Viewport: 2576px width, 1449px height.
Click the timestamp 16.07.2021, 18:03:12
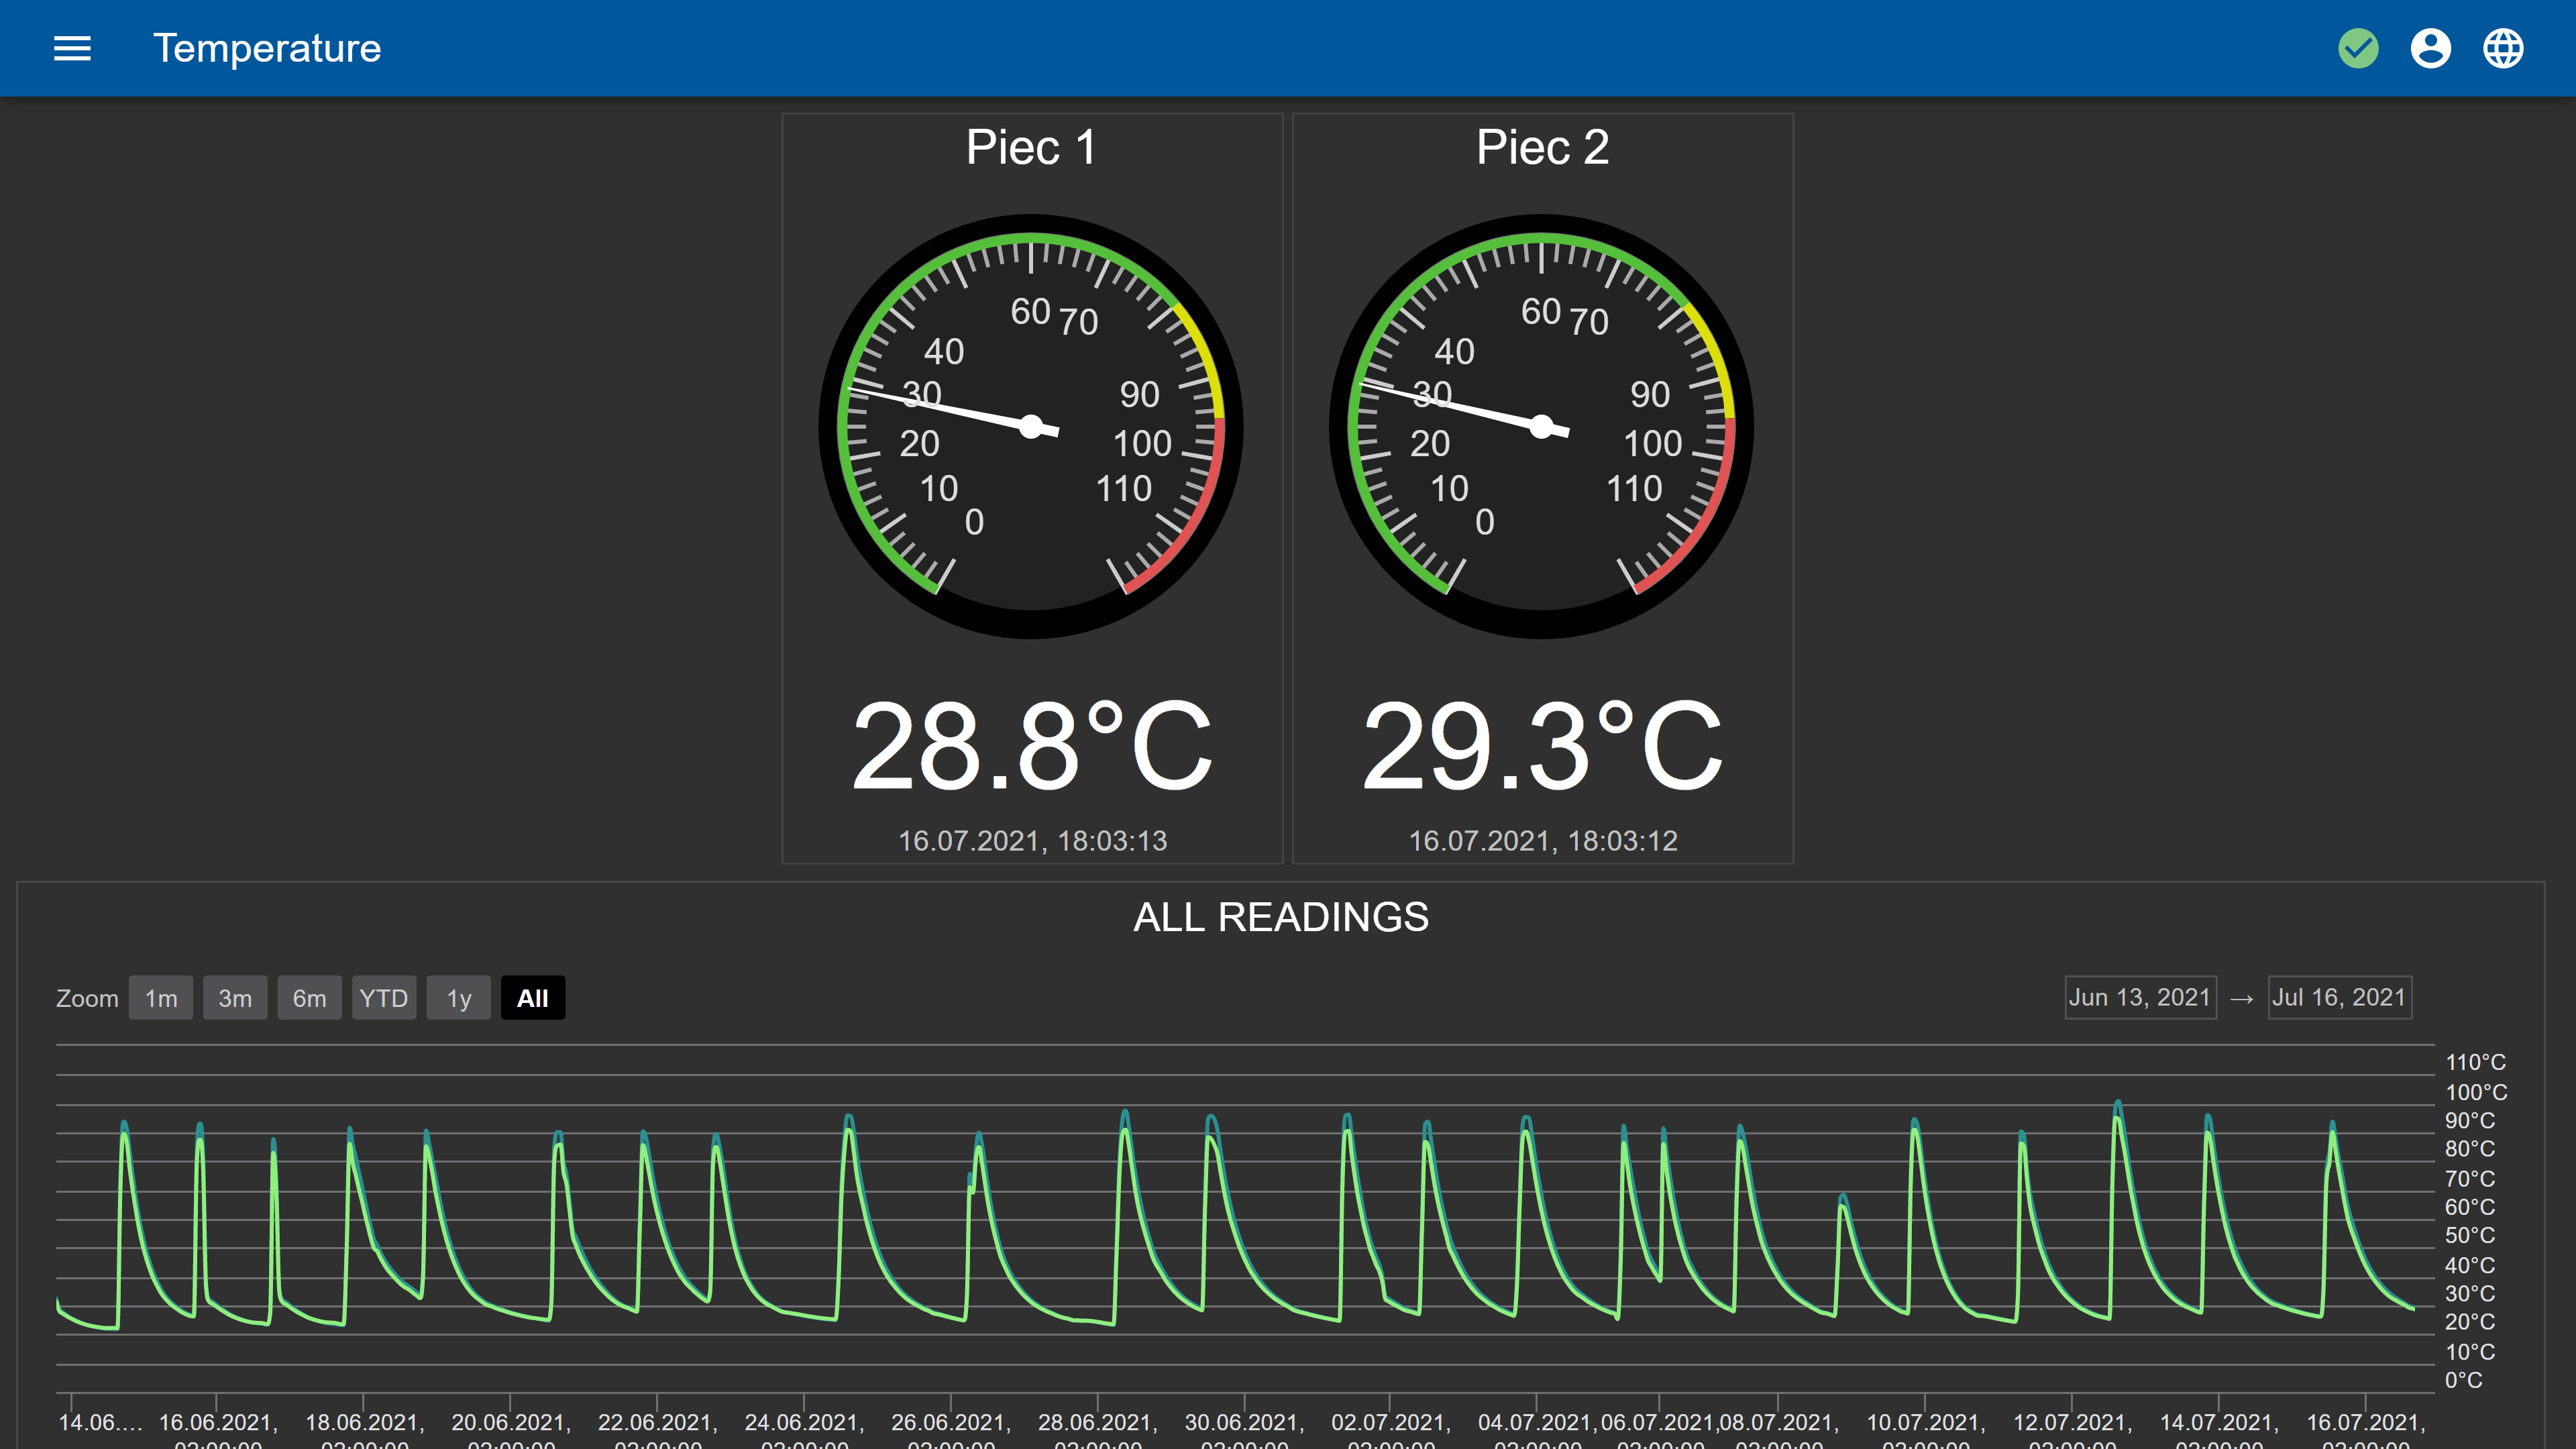[1543, 841]
